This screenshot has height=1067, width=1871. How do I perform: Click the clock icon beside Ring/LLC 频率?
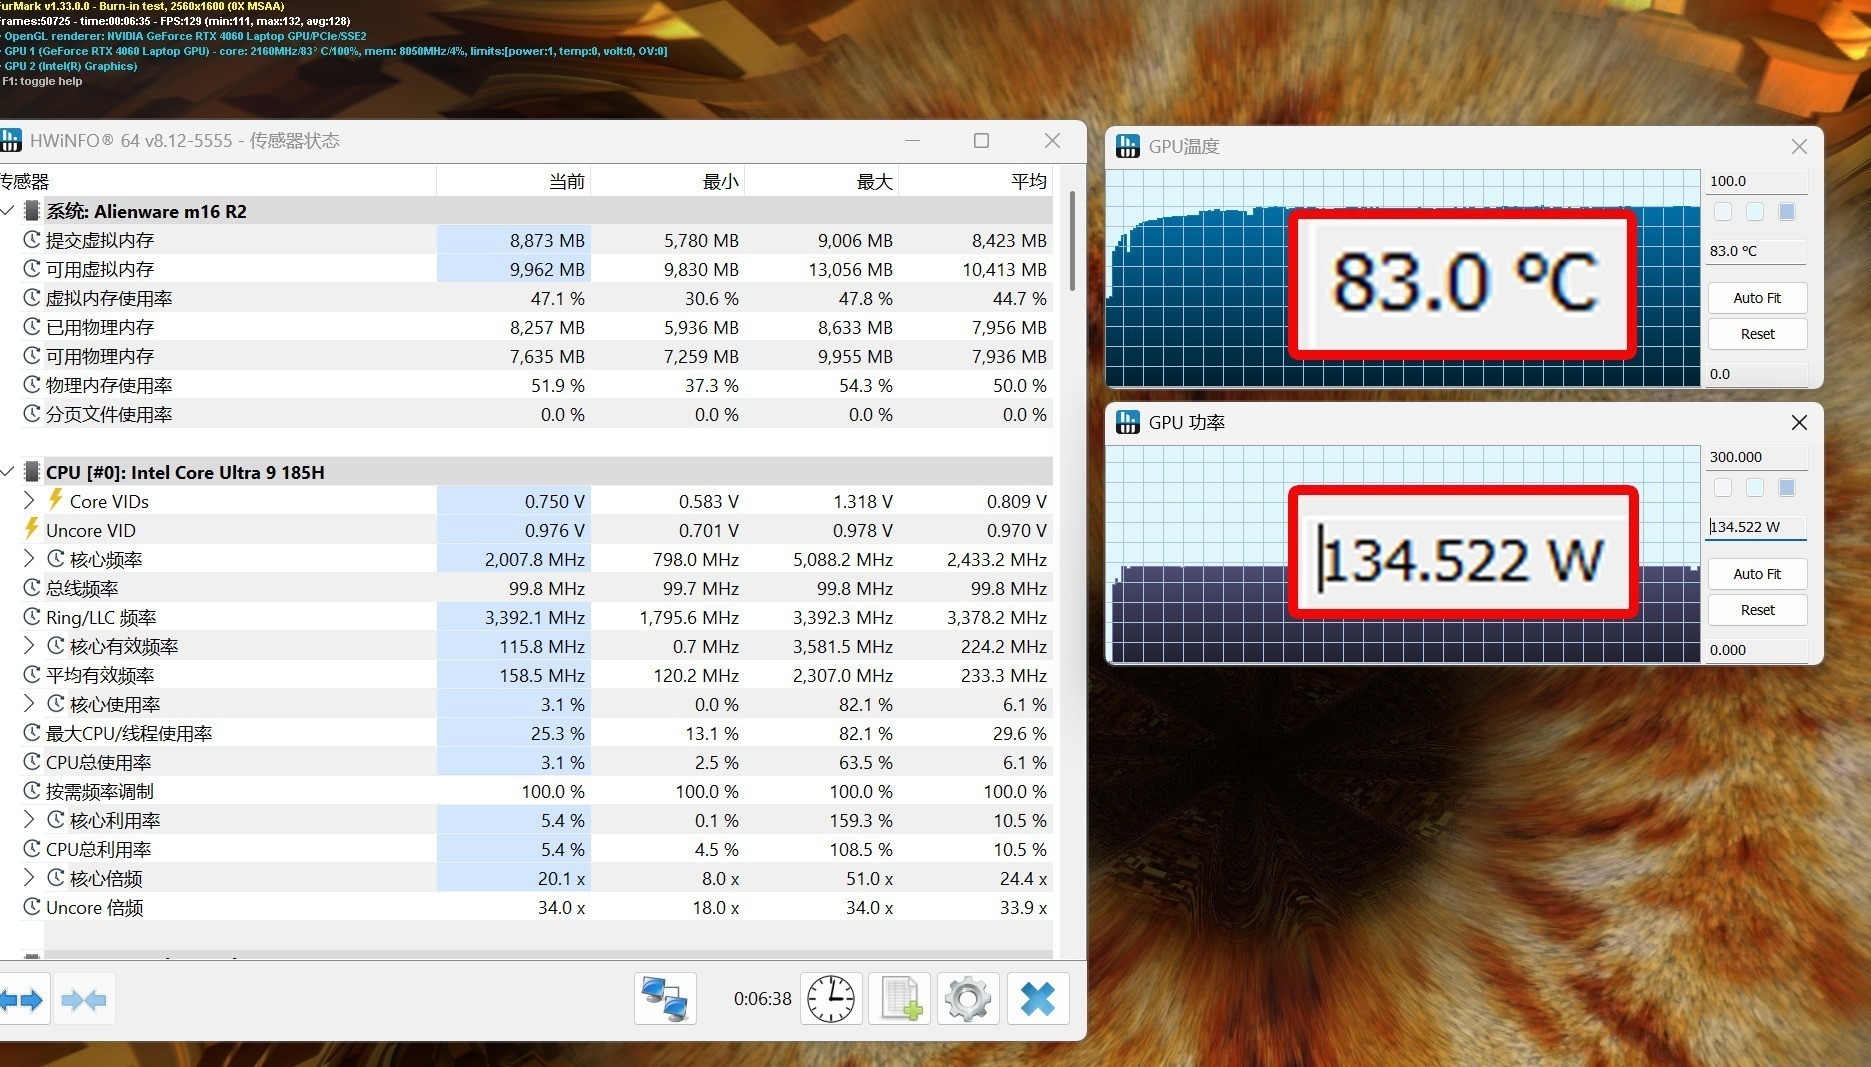32,617
